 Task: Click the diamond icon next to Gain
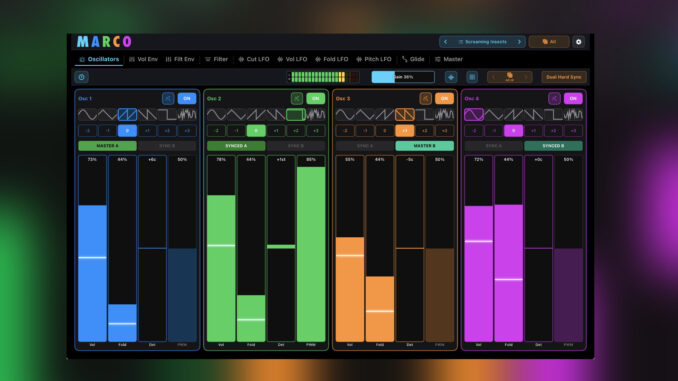451,77
